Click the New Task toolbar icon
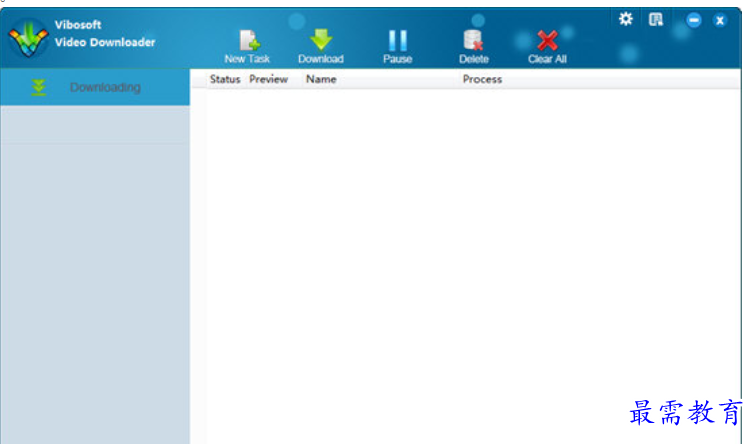This screenshot has height=444, width=751. point(248,46)
